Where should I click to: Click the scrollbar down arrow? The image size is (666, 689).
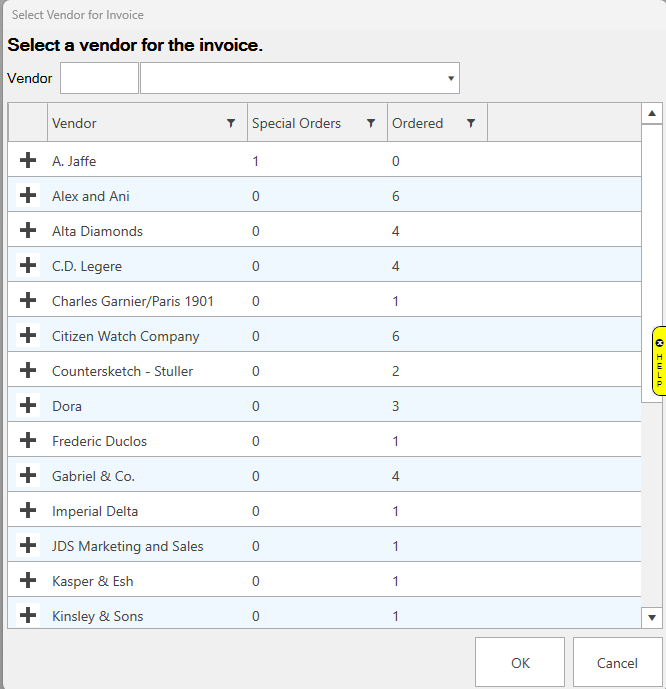click(x=652, y=618)
